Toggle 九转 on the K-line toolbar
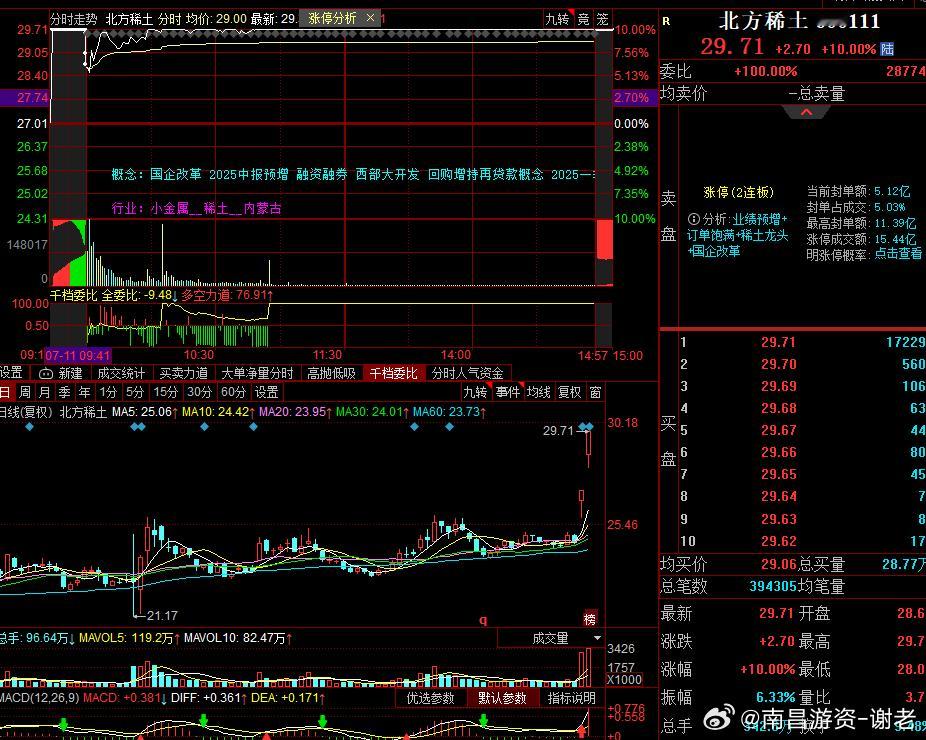 coord(475,392)
